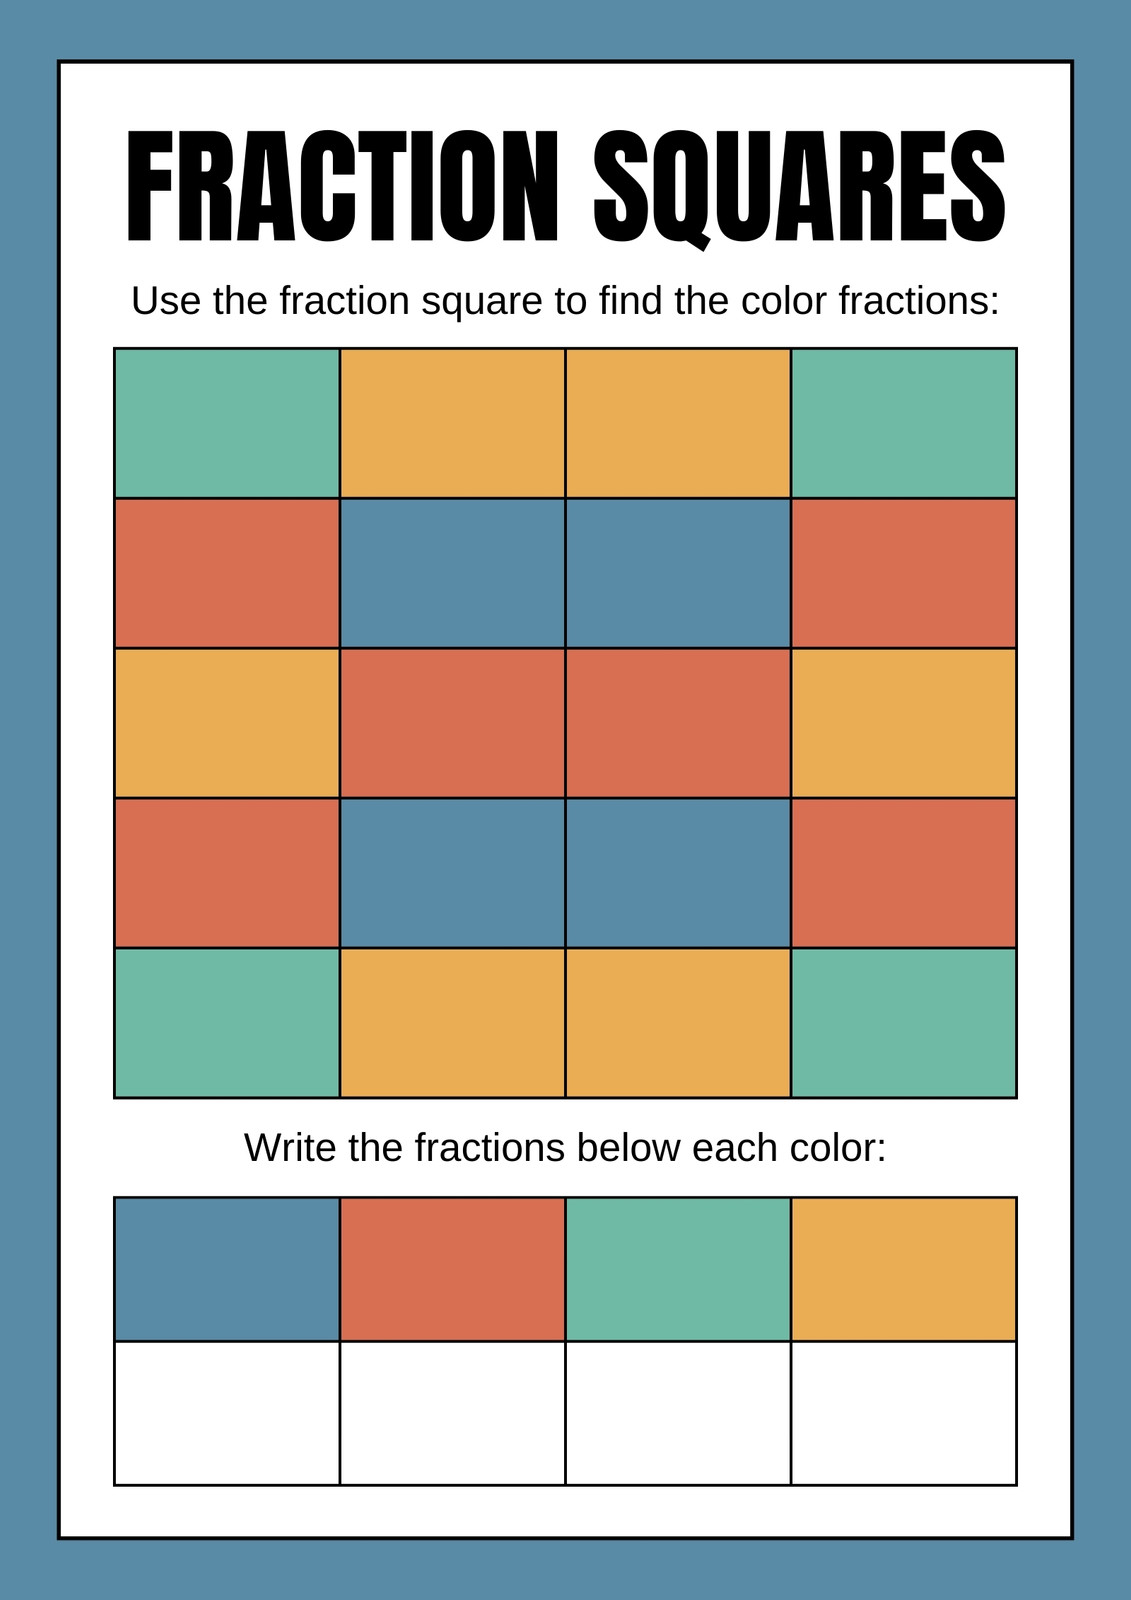
Task: Select the blank answer box below green swatch
Action: click(x=678, y=1413)
